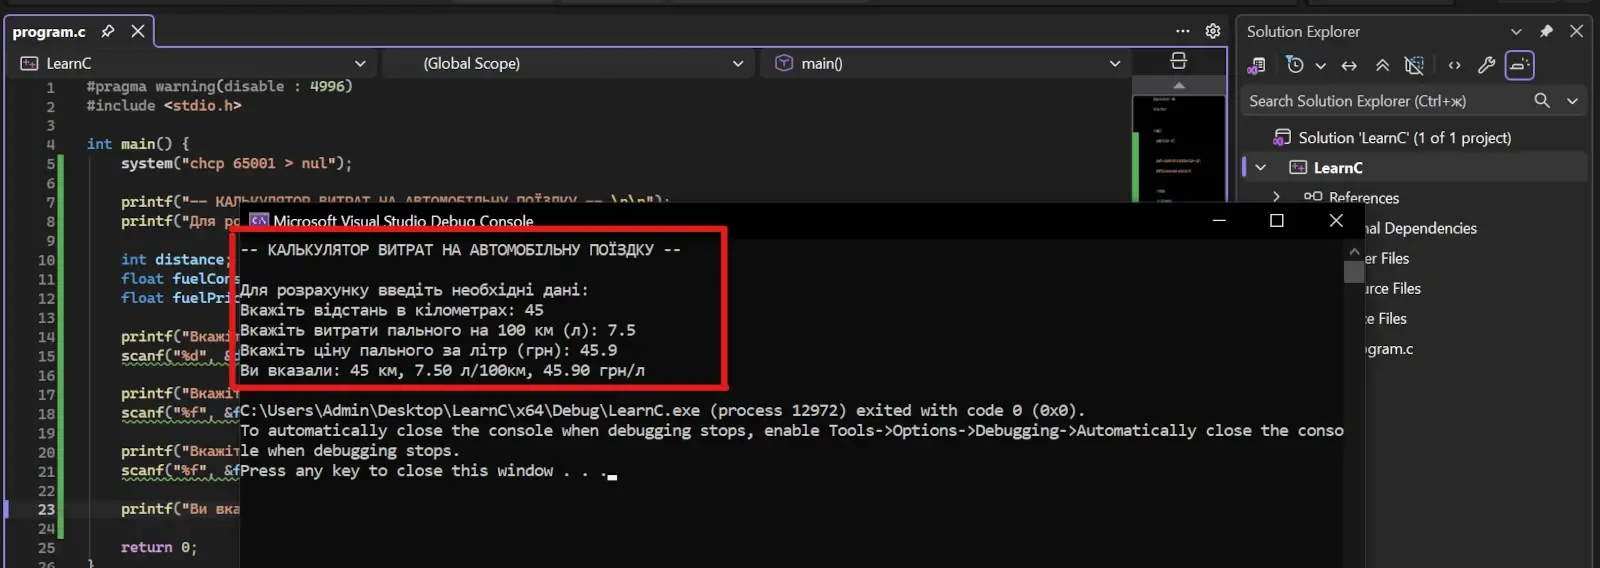Switch between solutions and folder views icon

click(x=1257, y=65)
